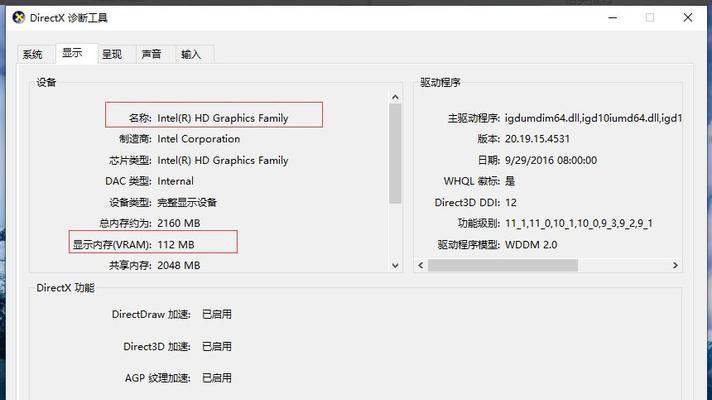Click the DAC type value Internal

[x=175, y=181]
